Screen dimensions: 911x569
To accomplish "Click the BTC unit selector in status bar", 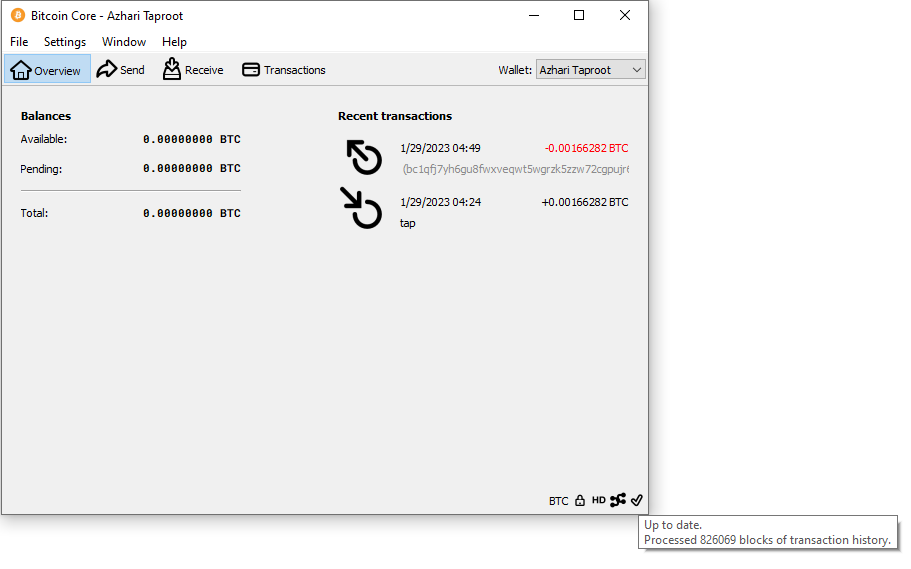I will tap(558, 501).
